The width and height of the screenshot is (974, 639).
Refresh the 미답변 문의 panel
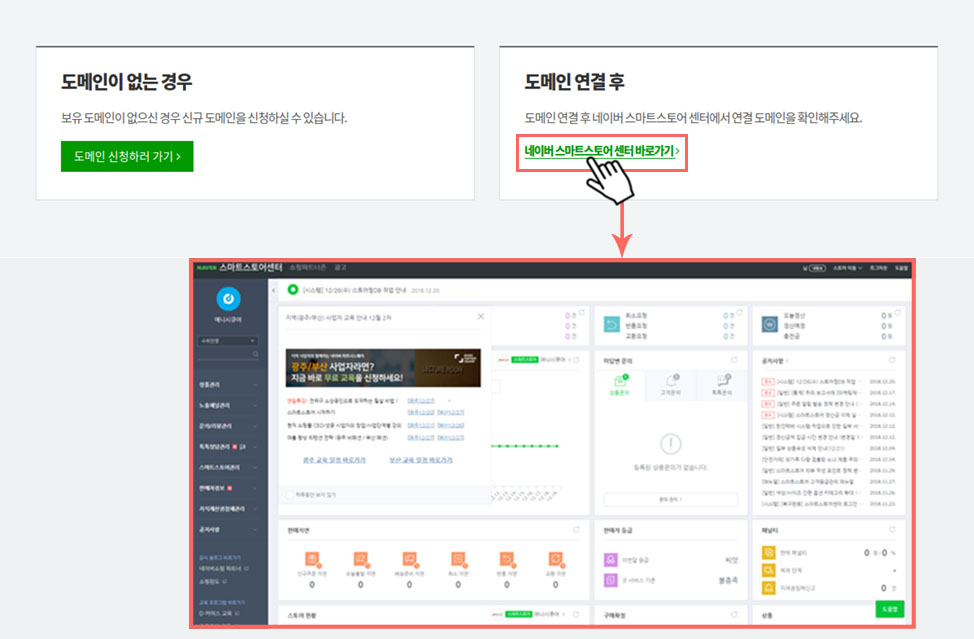tap(734, 360)
